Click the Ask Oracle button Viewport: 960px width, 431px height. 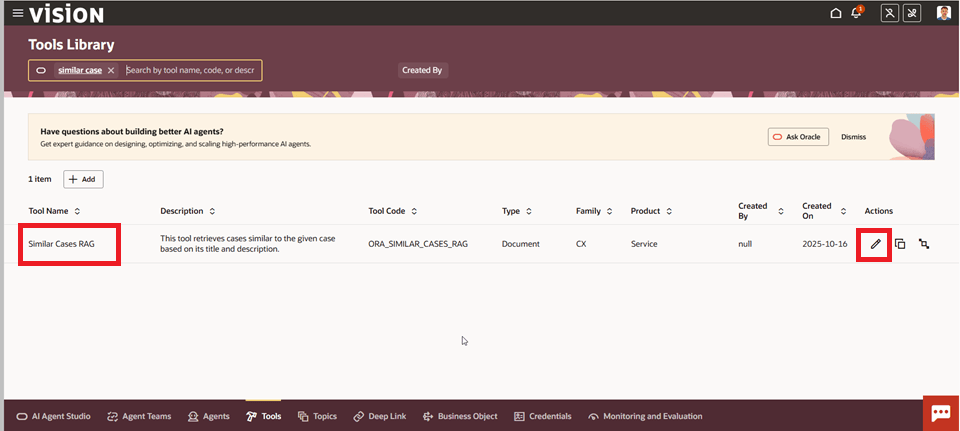(x=798, y=137)
